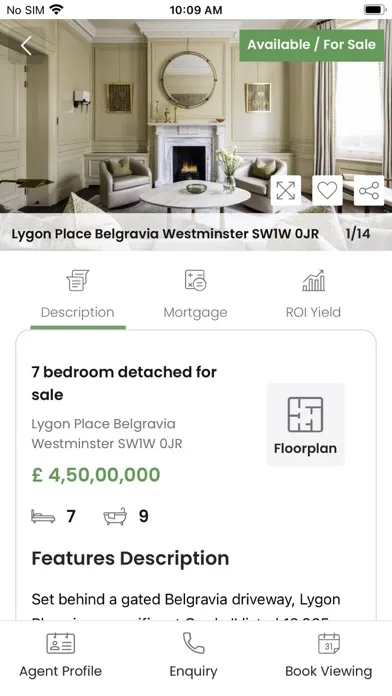Switch to the ROI Yield tab
The image size is (392, 696).
[x=313, y=312]
